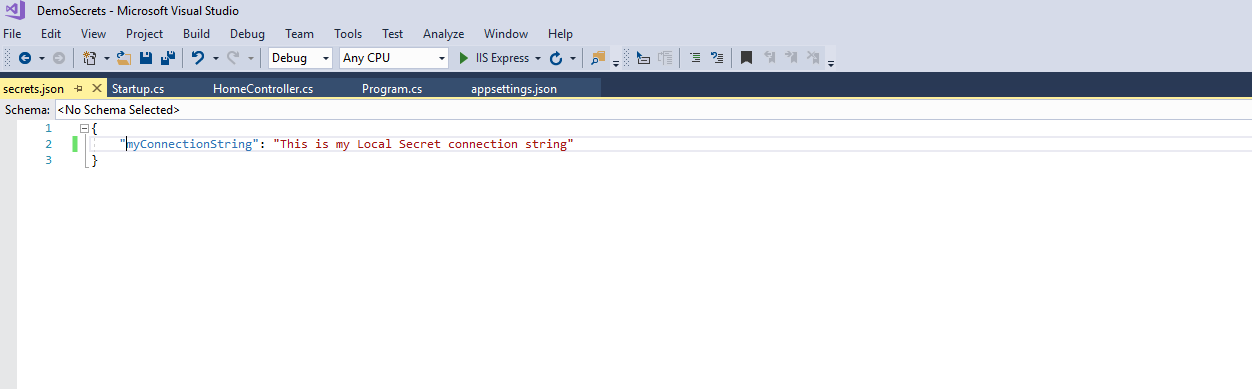Image resolution: width=1252 pixels, height=389 pixels.
Task: Switch to the appsettings.json tab
Action: 514,89
